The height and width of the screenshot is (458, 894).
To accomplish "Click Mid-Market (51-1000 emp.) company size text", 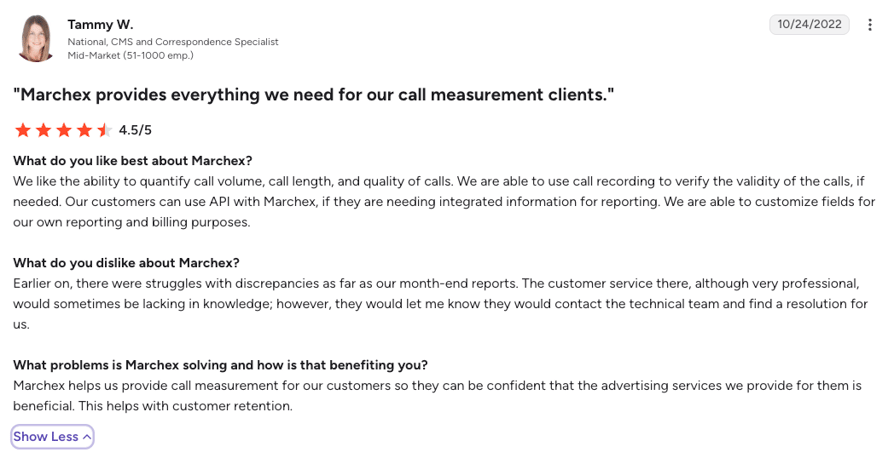I will tap(131, 55).
